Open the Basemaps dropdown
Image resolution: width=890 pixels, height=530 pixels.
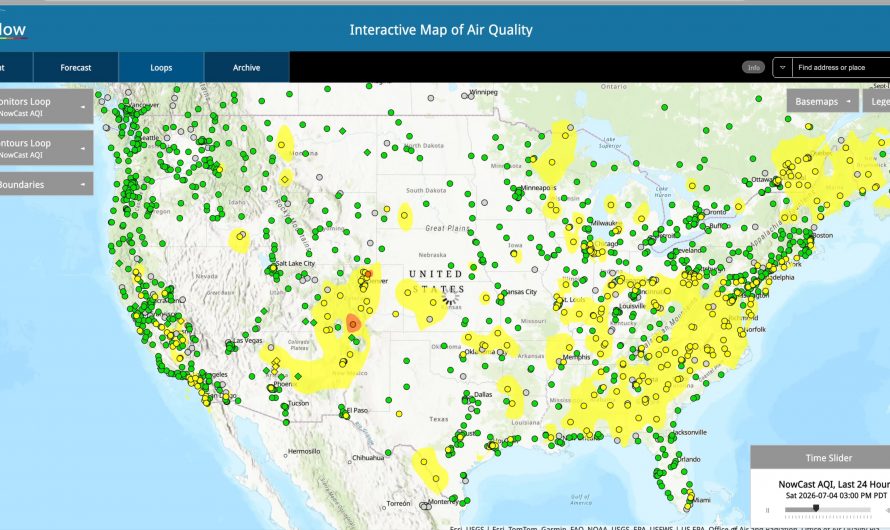click(822, 102)
